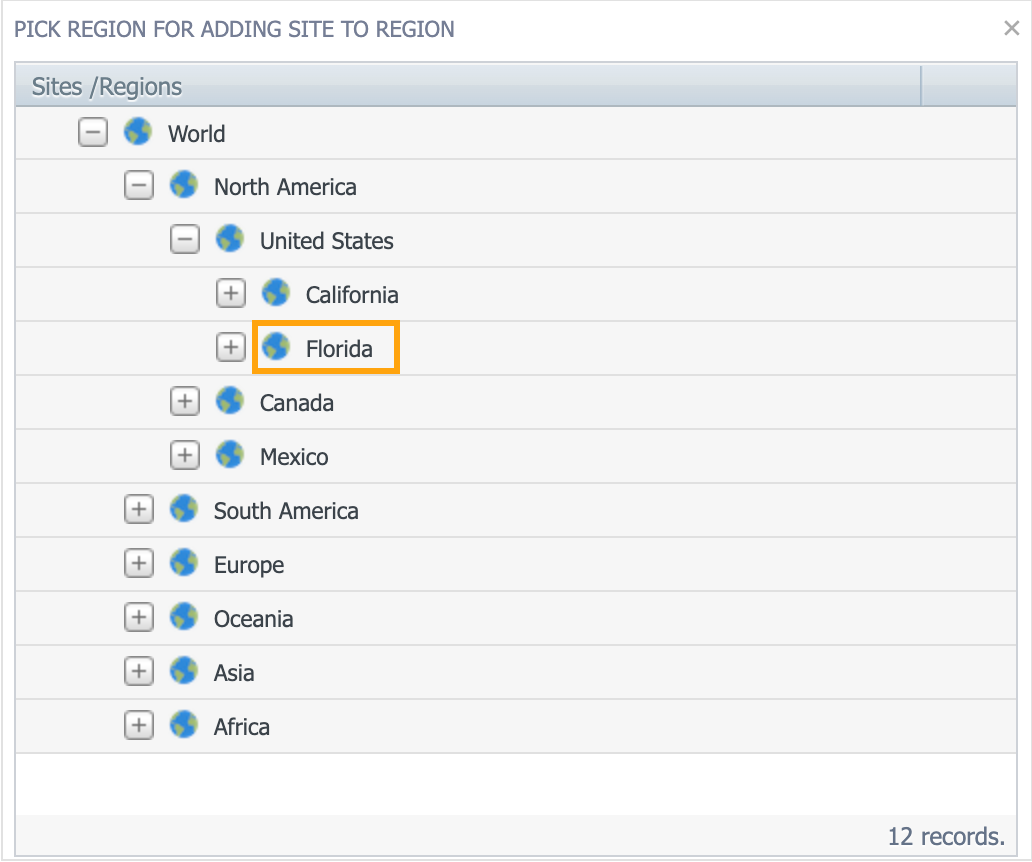Collapse the World tree node

tap(93, 133)
